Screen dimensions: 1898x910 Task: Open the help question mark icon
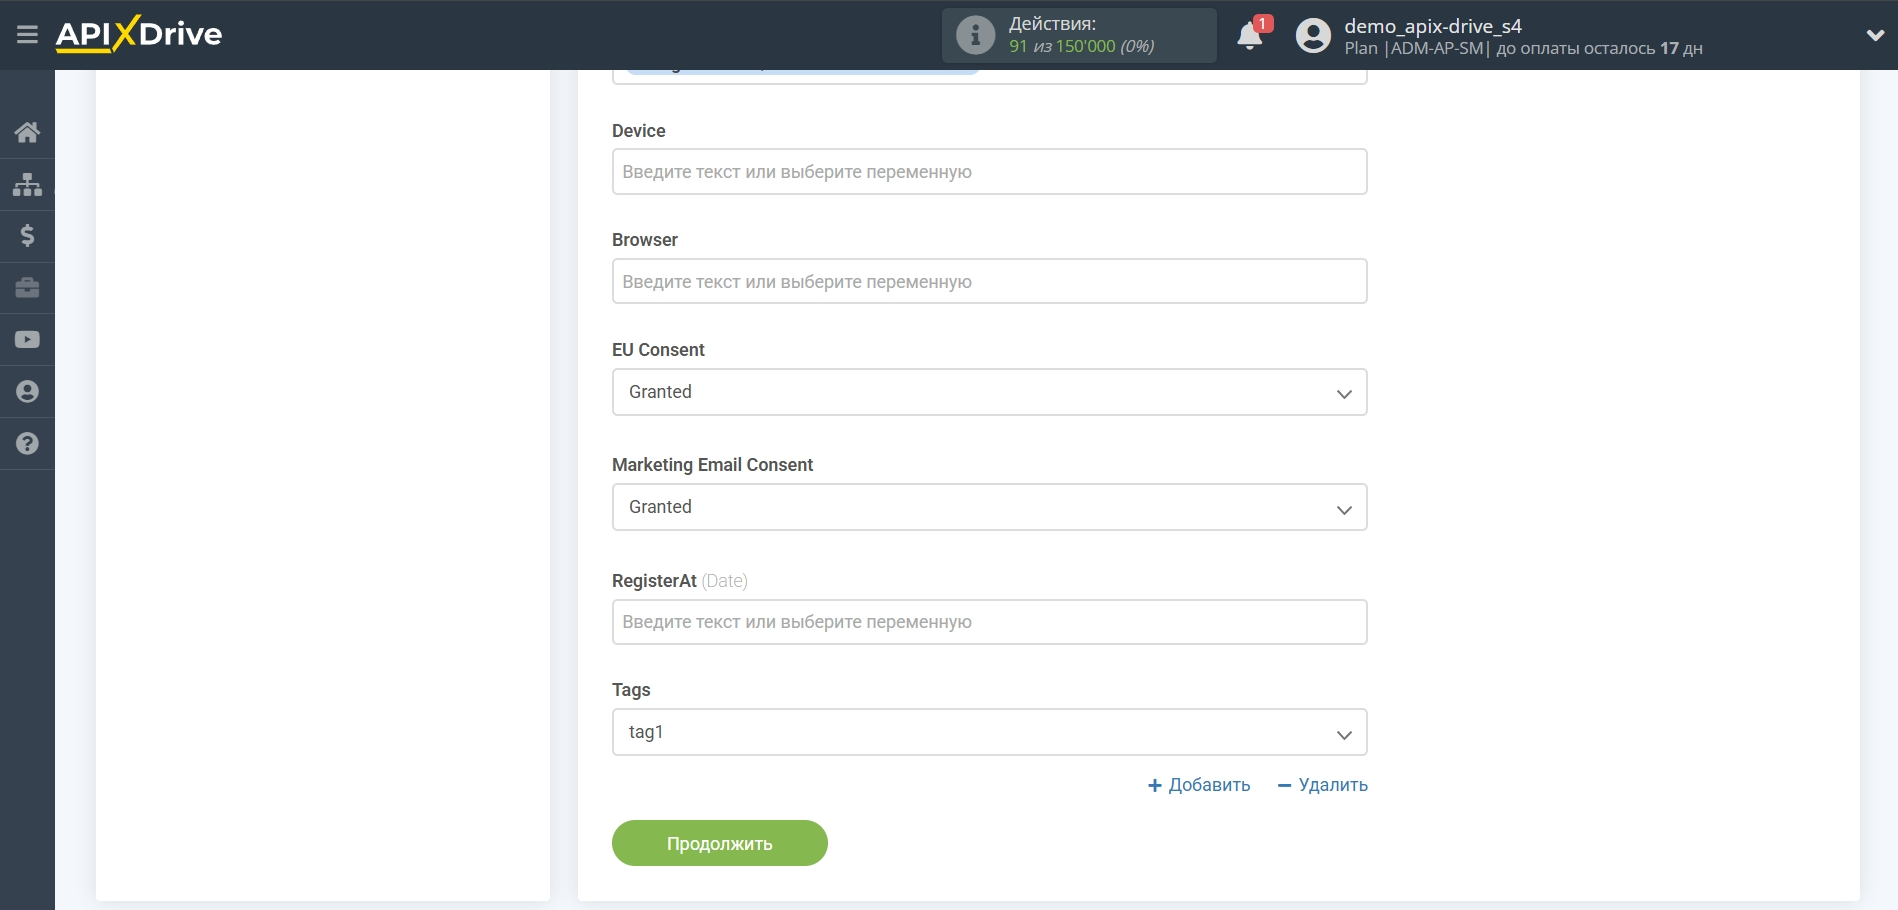click(27, 444)
